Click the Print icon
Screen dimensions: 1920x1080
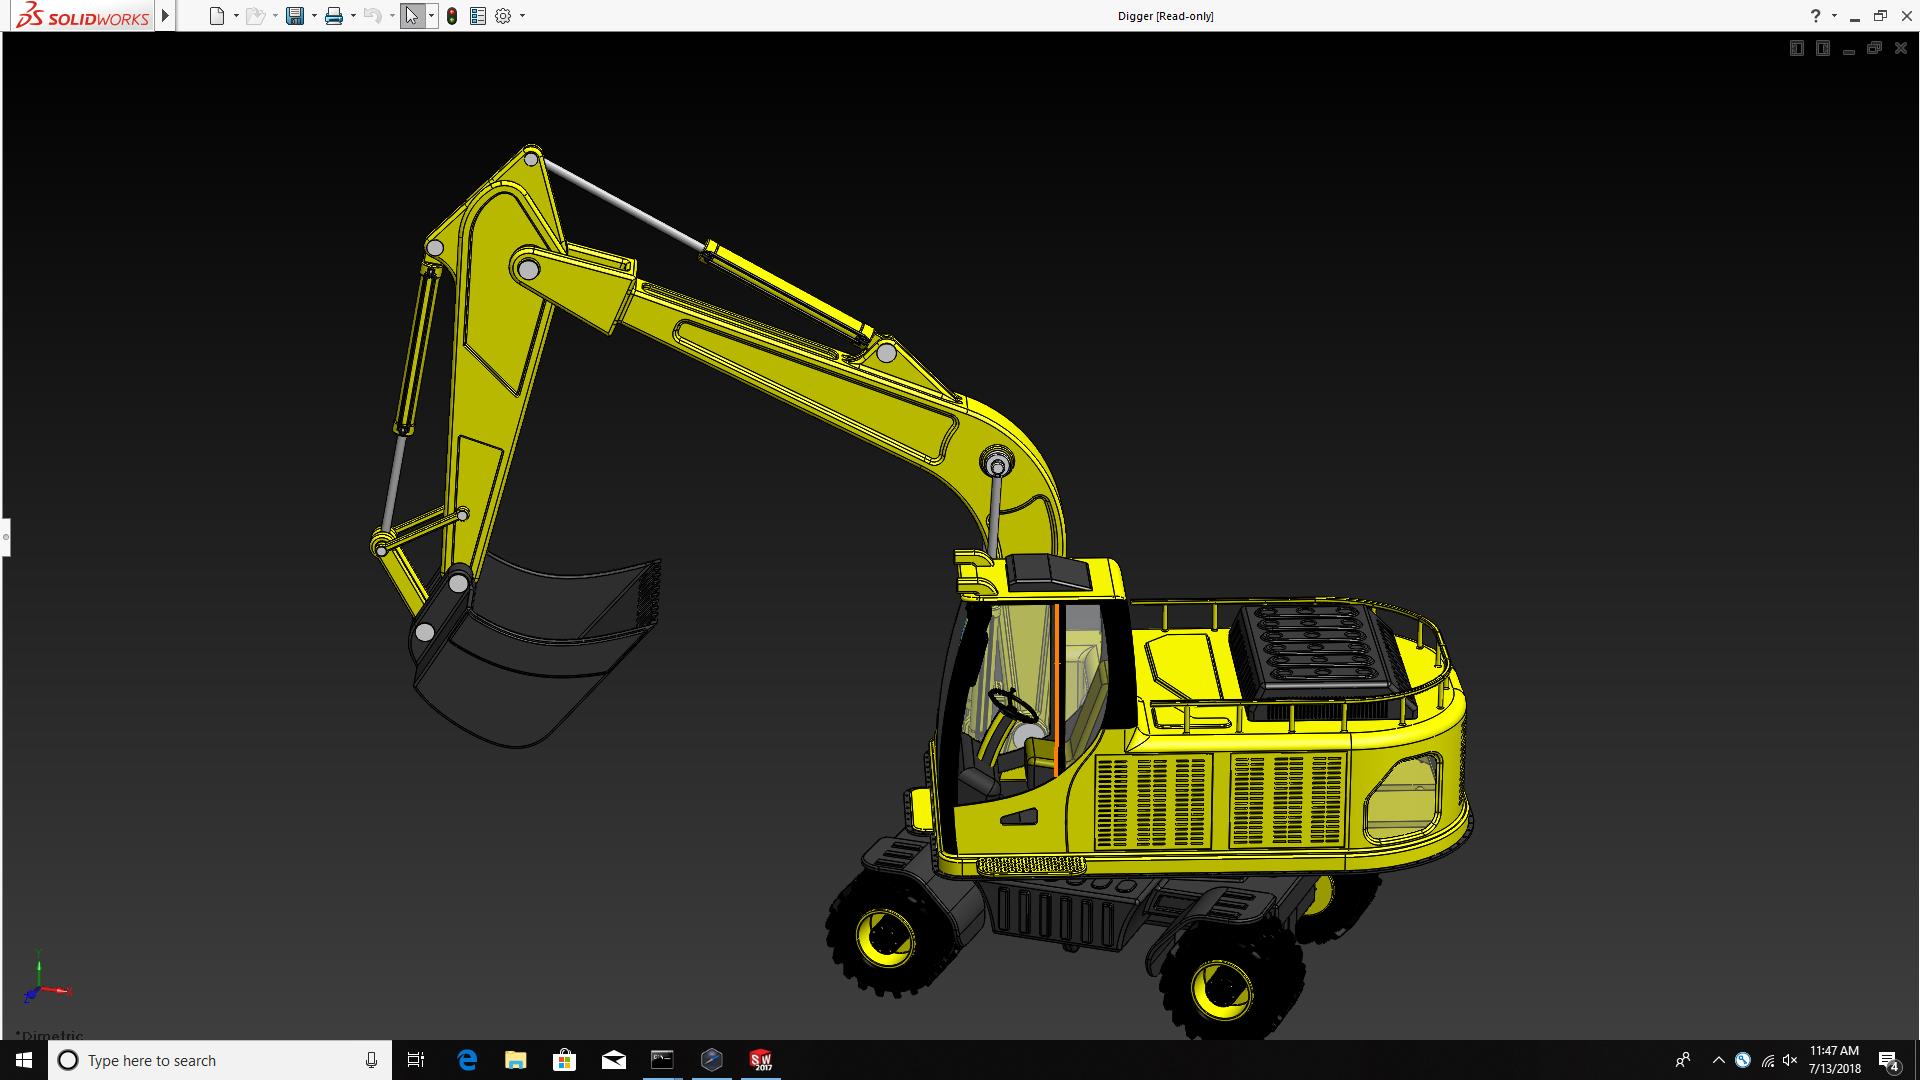pyautogui.click(x=334, y=16)
